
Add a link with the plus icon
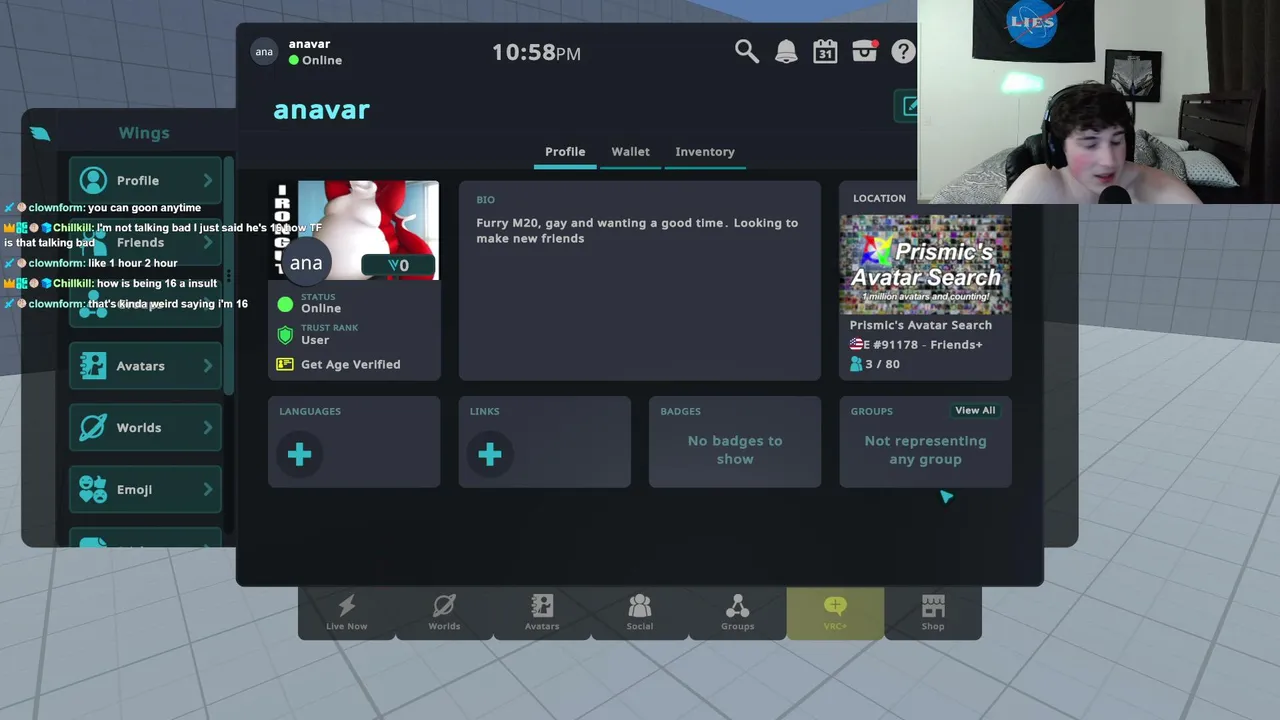(x=489, y=455)
